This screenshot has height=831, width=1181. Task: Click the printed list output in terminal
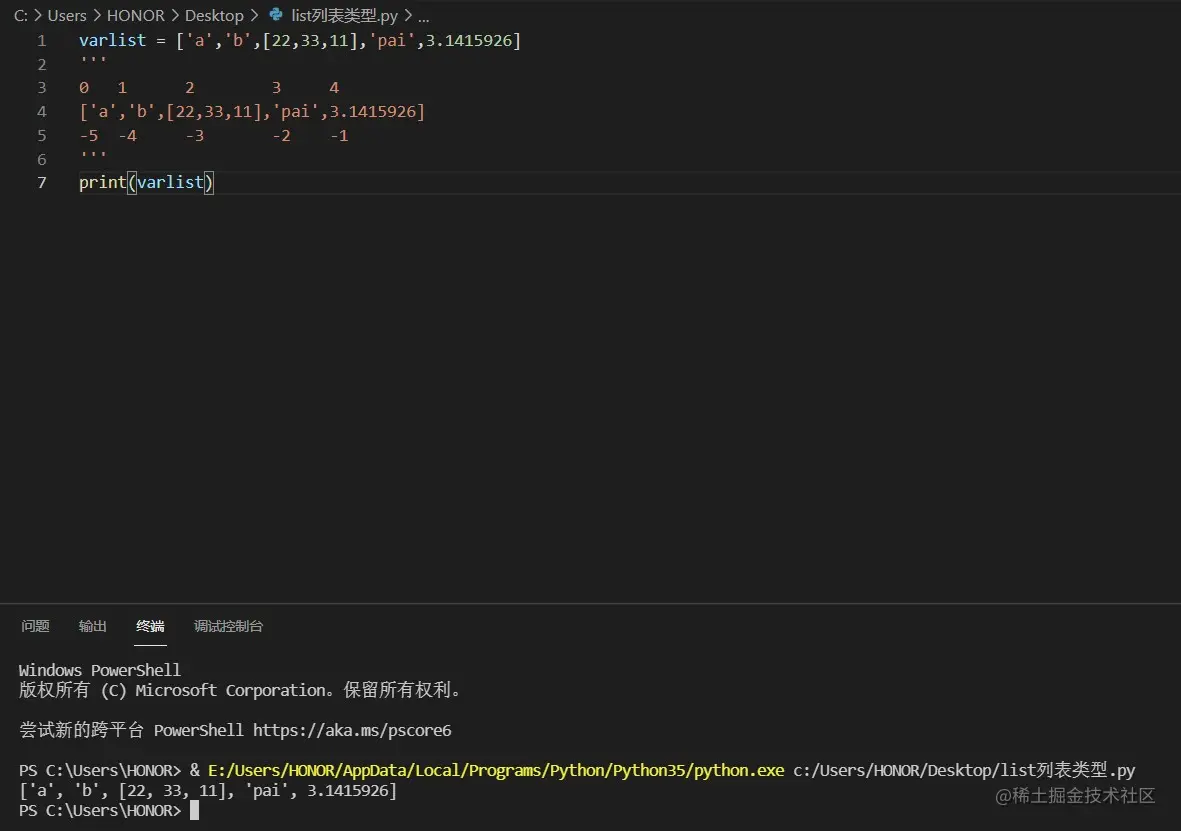pyautogui.click(x=208, y=790)
